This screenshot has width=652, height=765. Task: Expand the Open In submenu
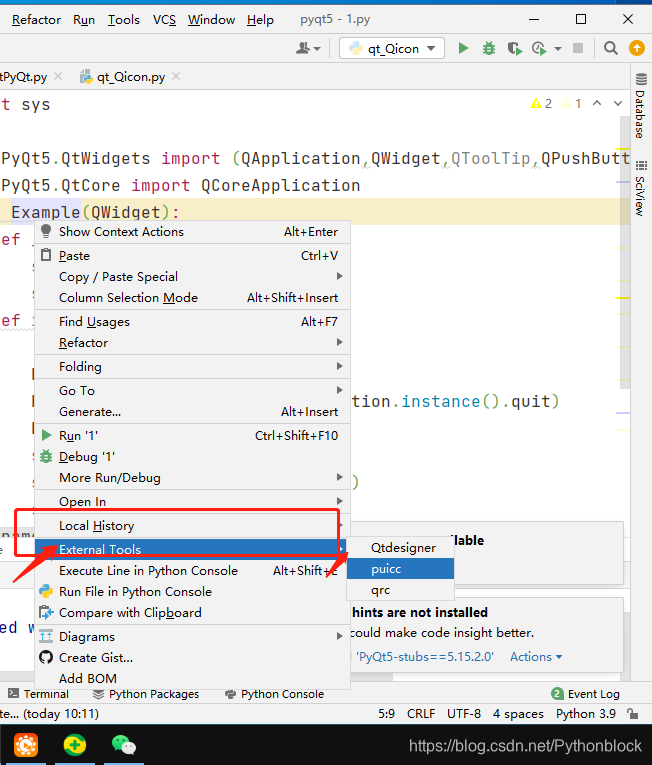pos(339,501)
